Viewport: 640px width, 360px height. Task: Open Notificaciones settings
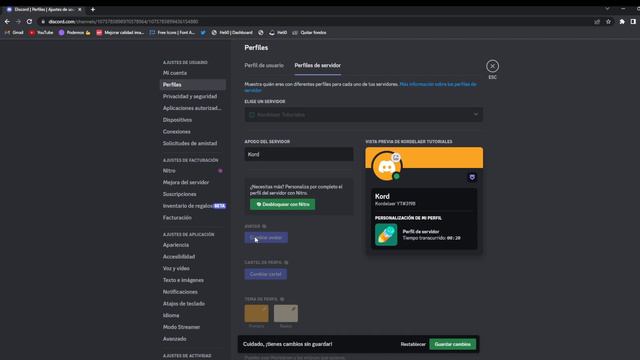[193, 292]
